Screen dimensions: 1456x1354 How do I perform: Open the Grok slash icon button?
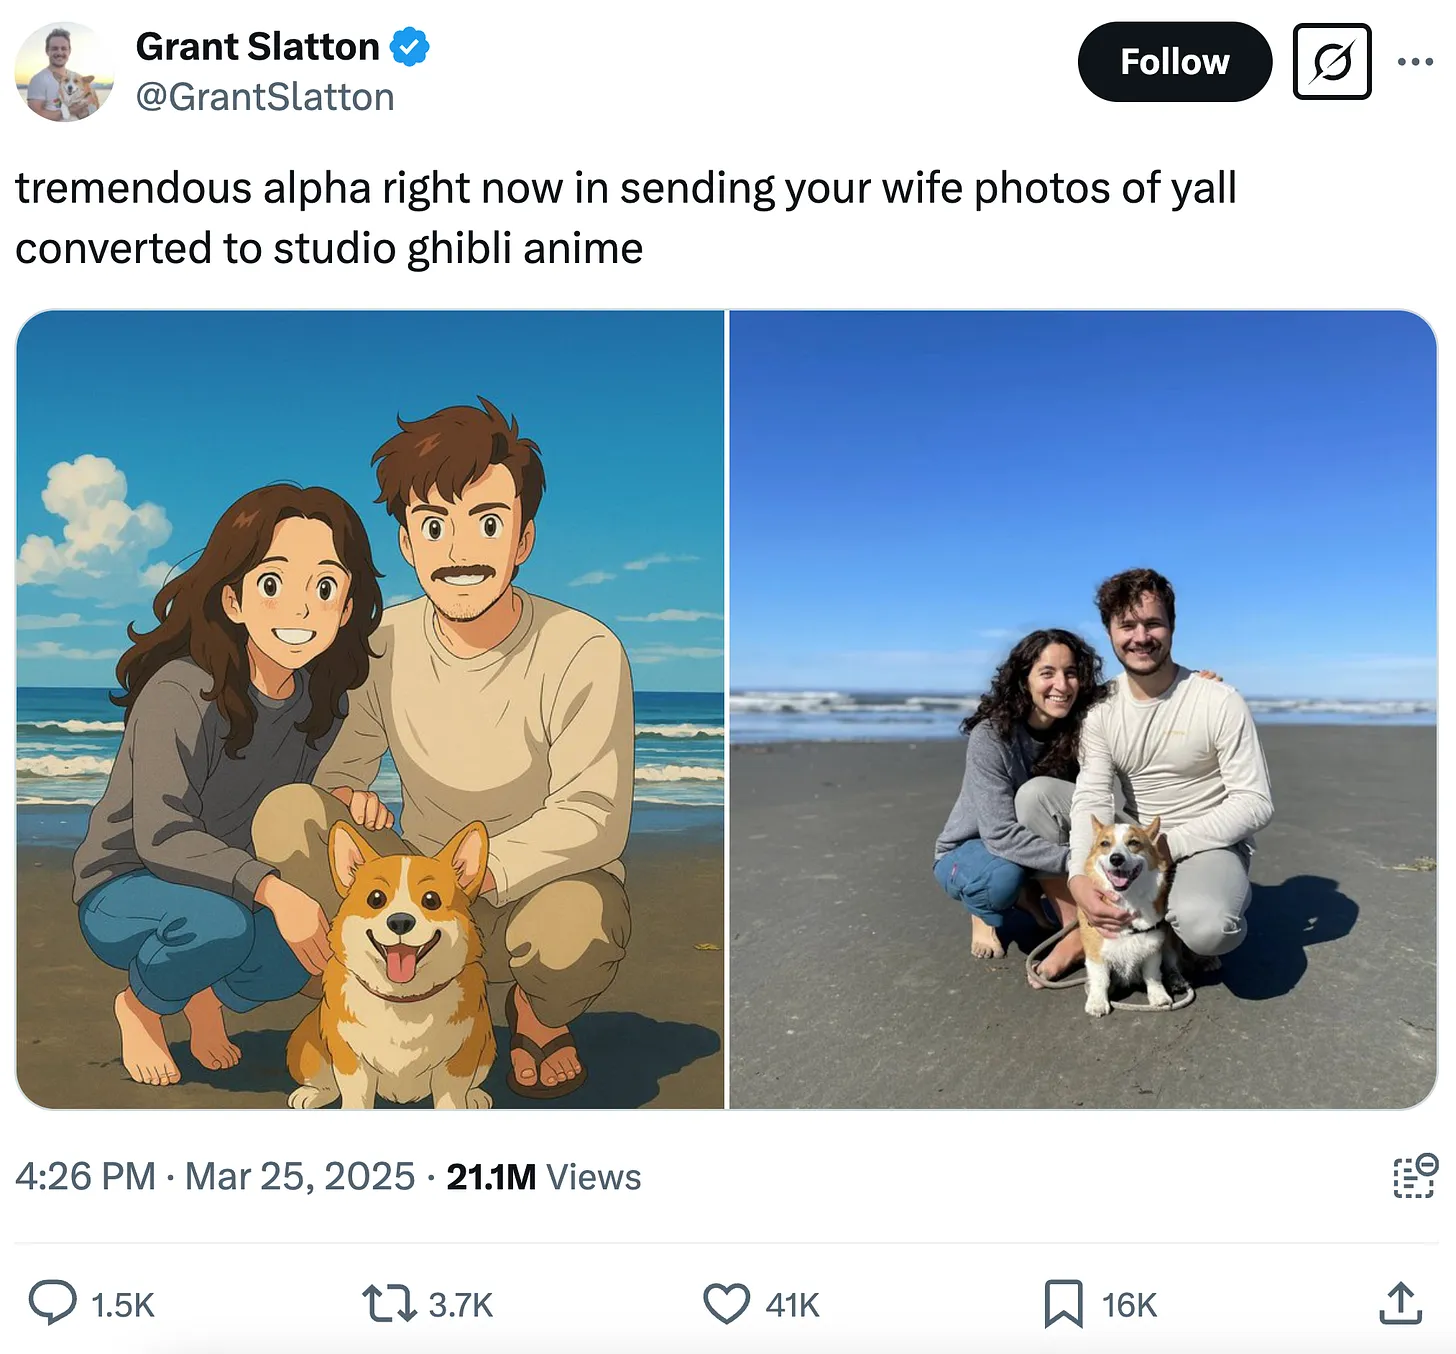pyautogui.click(x=1332, y=62)
